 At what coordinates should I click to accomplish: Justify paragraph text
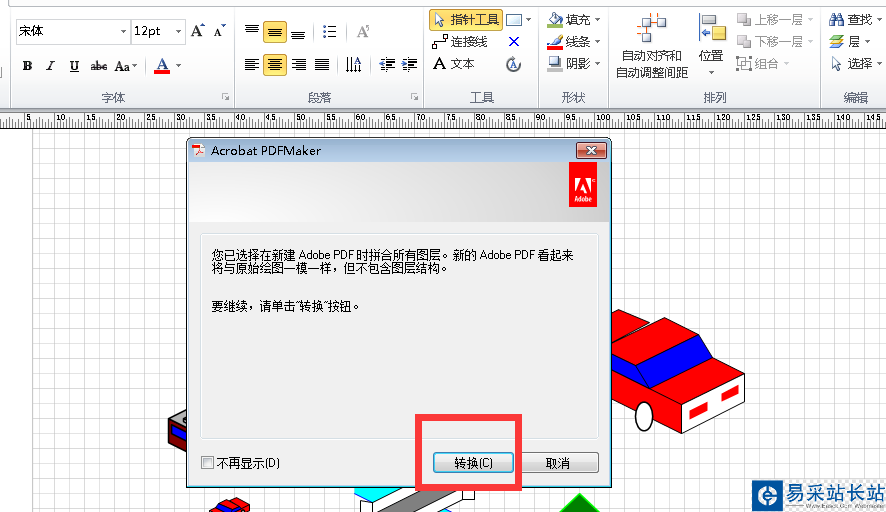coord(322,65)
